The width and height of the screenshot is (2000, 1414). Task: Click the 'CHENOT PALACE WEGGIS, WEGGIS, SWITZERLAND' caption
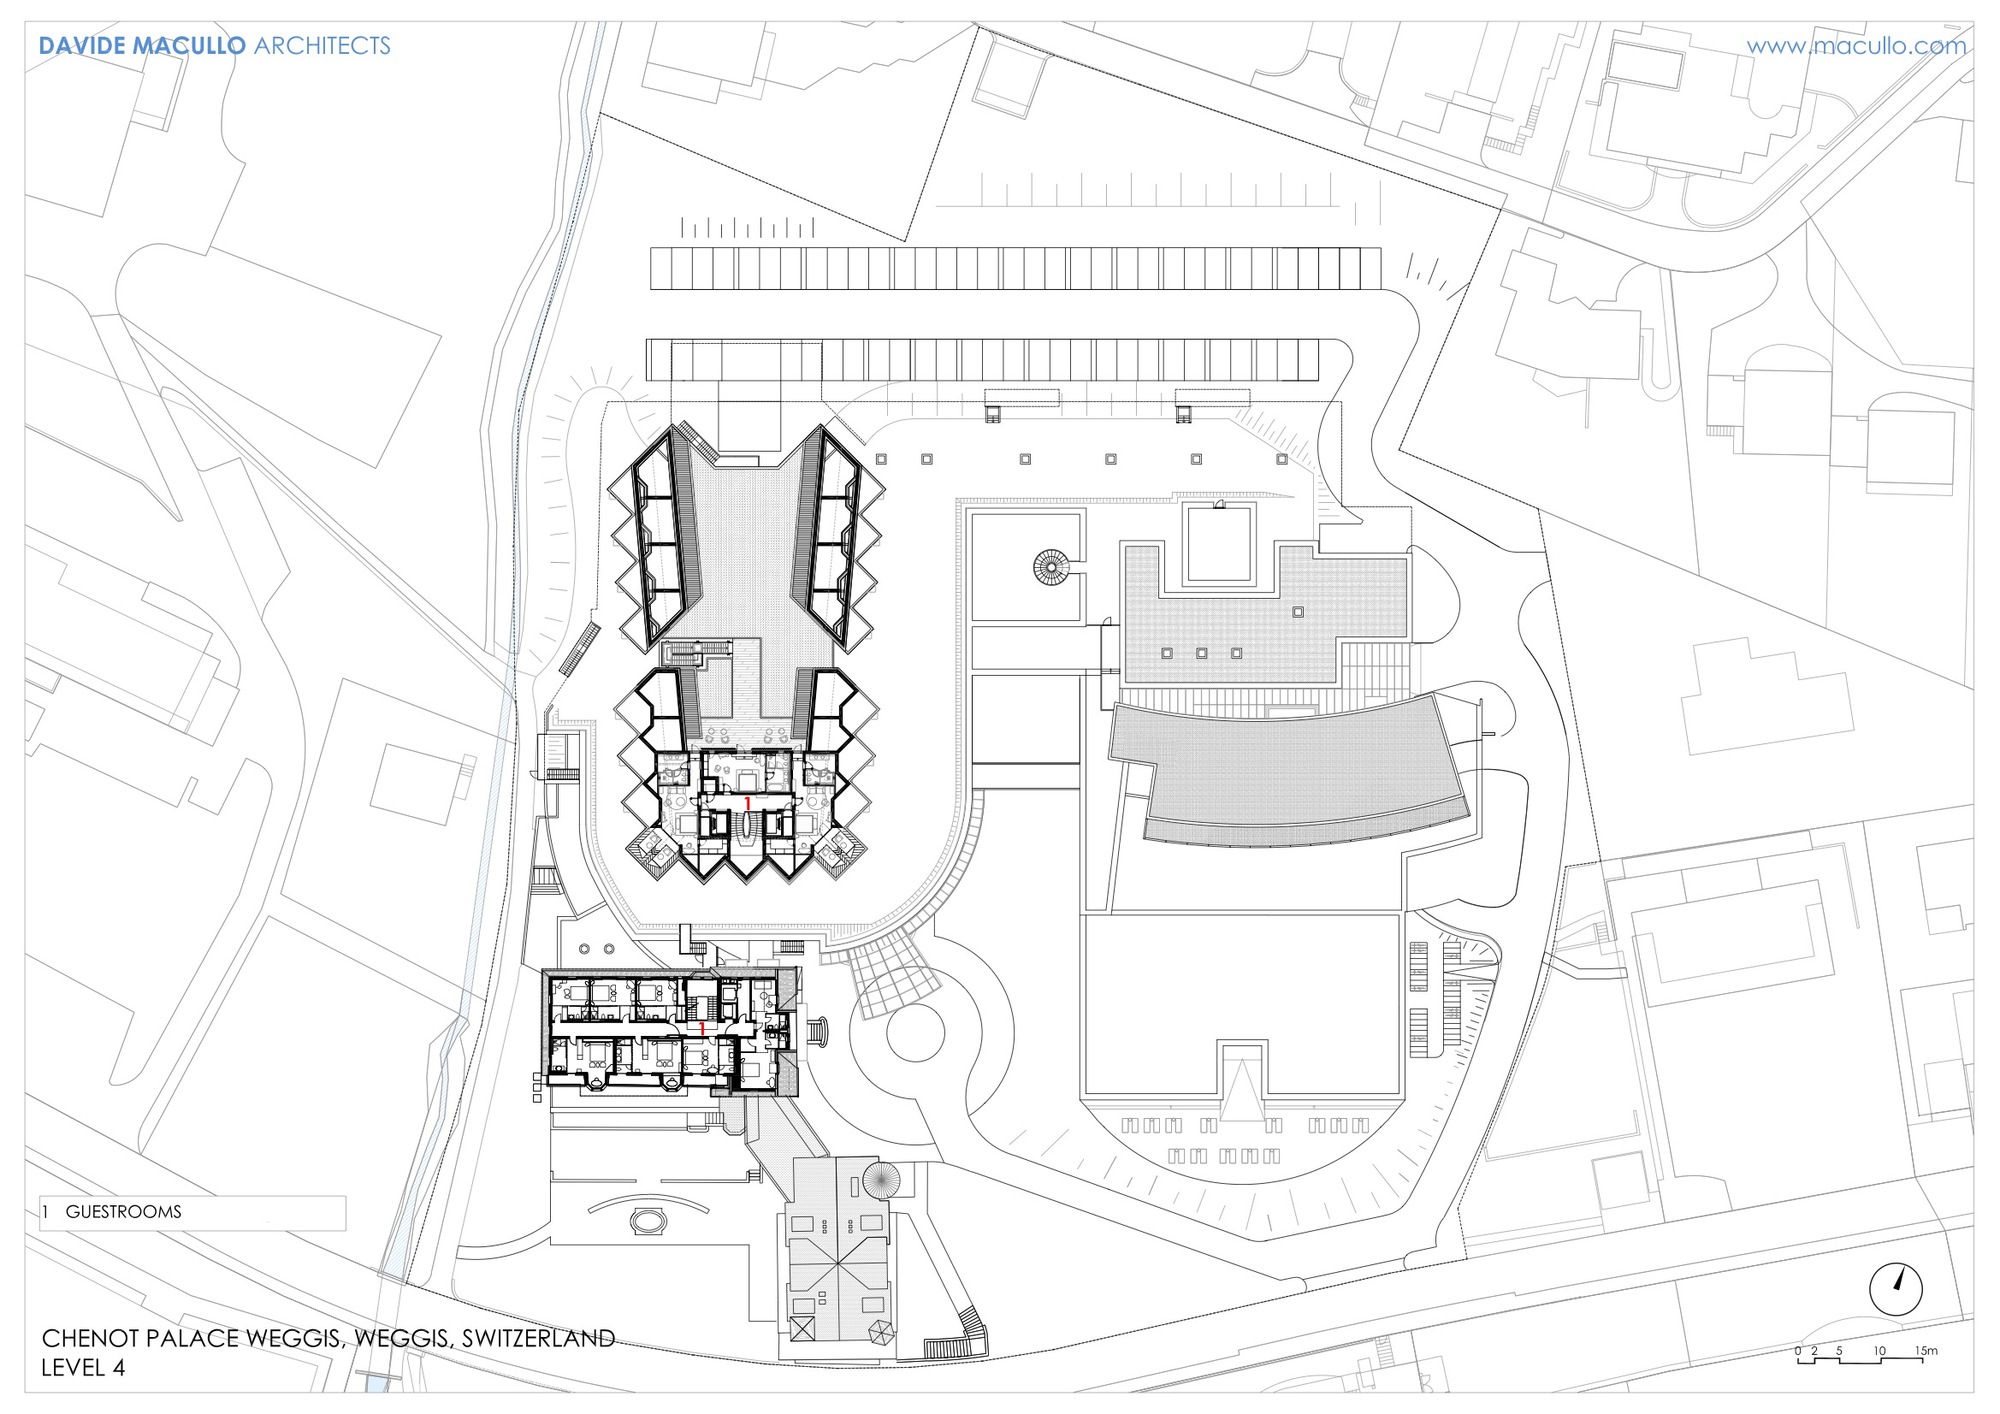pos(328,1338)
